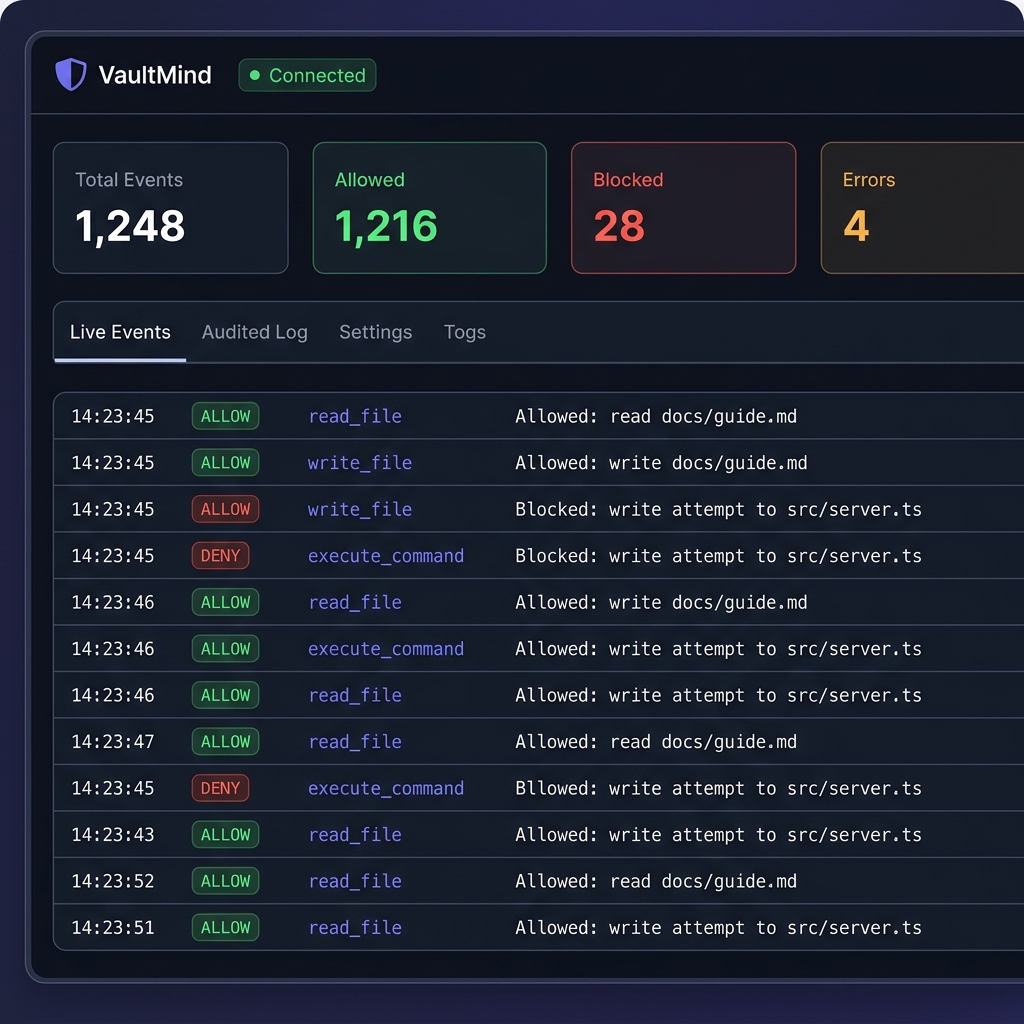The image size is (1024, 1024).
Task: Click the red ALLOW badge on the write_file row
Action: tap(225, 509)
